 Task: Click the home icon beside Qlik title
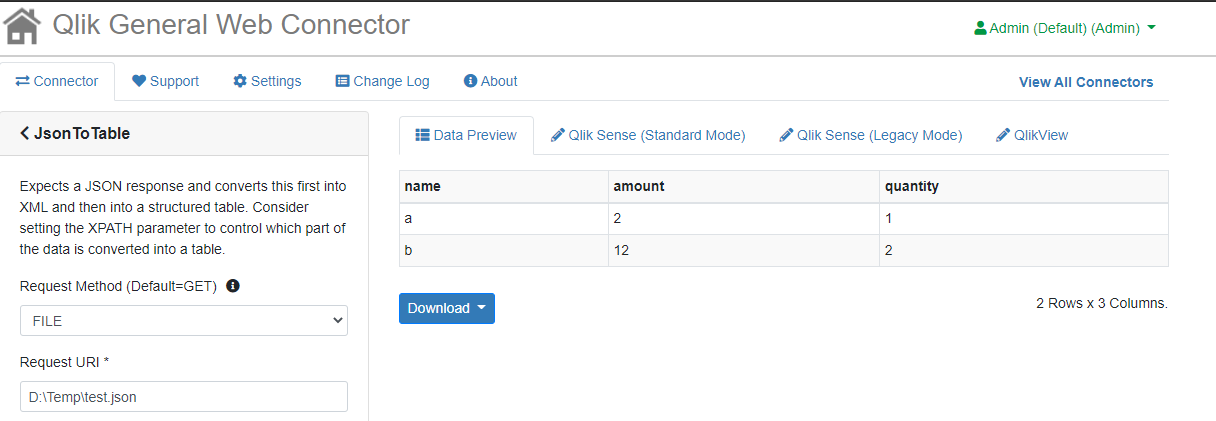coord(23,26)
